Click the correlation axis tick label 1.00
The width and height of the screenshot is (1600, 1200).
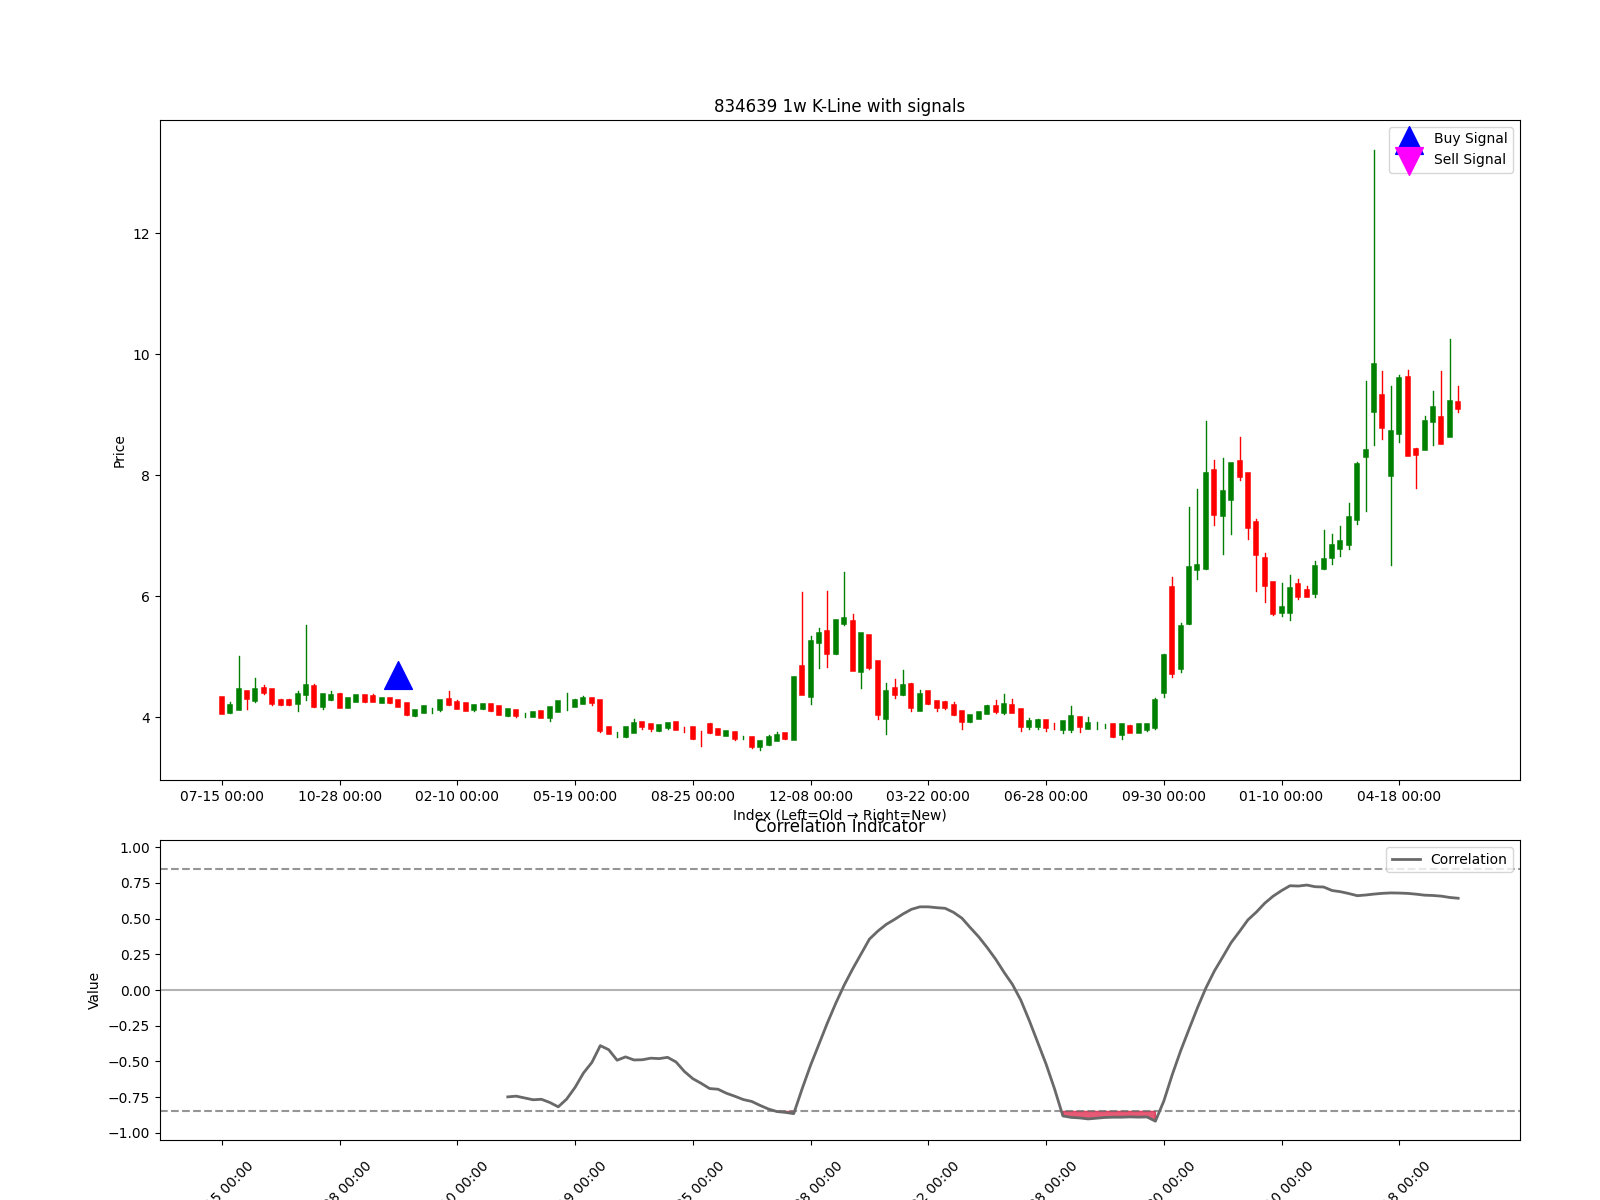click(135, 848)
